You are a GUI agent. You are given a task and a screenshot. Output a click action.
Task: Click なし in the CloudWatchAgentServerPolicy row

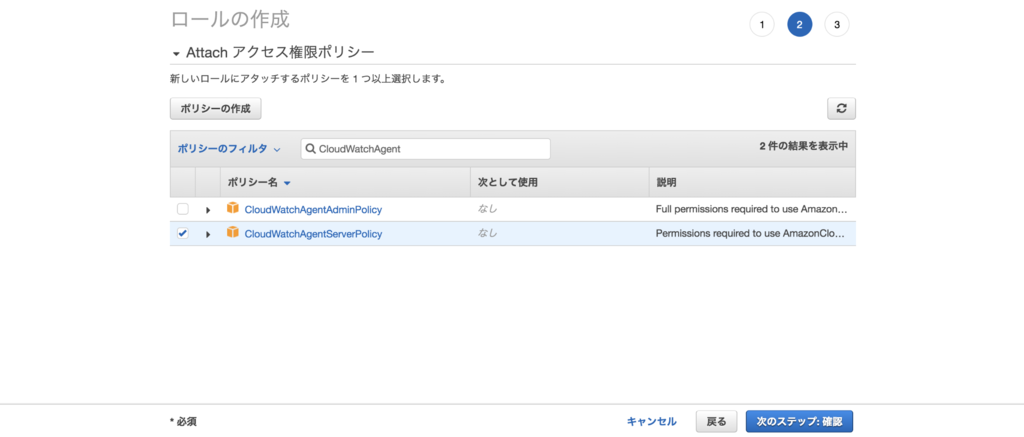[487, 233]
